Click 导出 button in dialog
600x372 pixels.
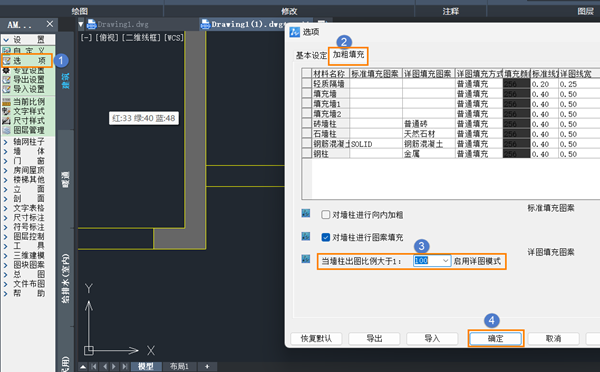[374, 339]
